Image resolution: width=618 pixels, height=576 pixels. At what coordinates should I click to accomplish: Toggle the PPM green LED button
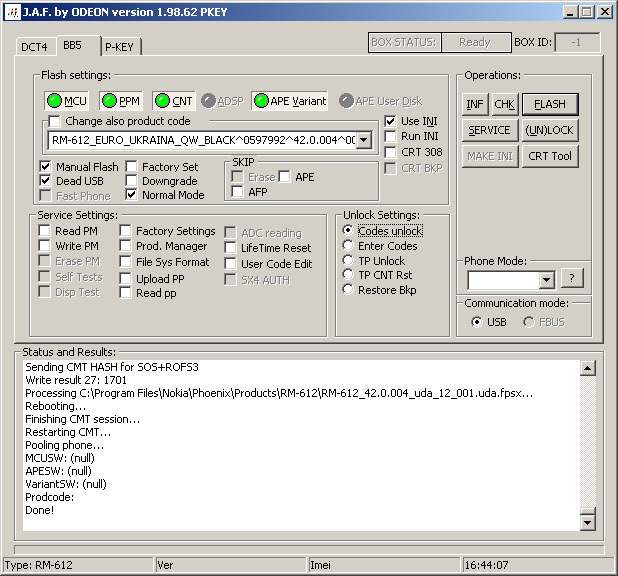(x=121, y=101)
